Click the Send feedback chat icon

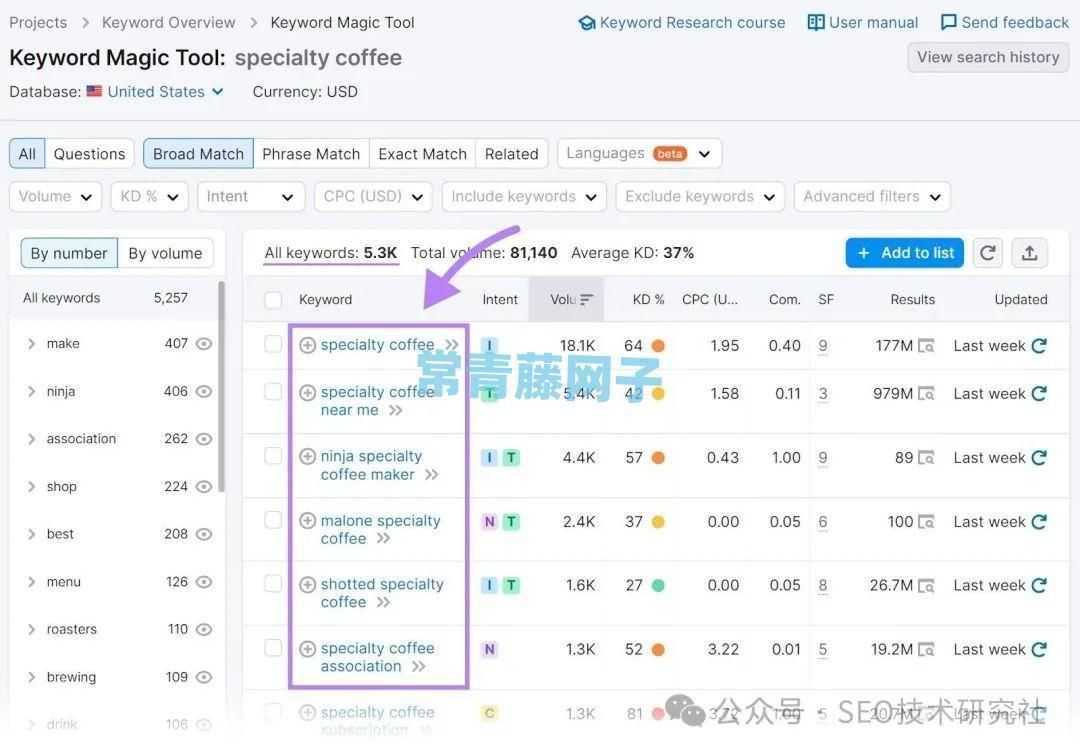pyautogui.click(x=948, y=23)
